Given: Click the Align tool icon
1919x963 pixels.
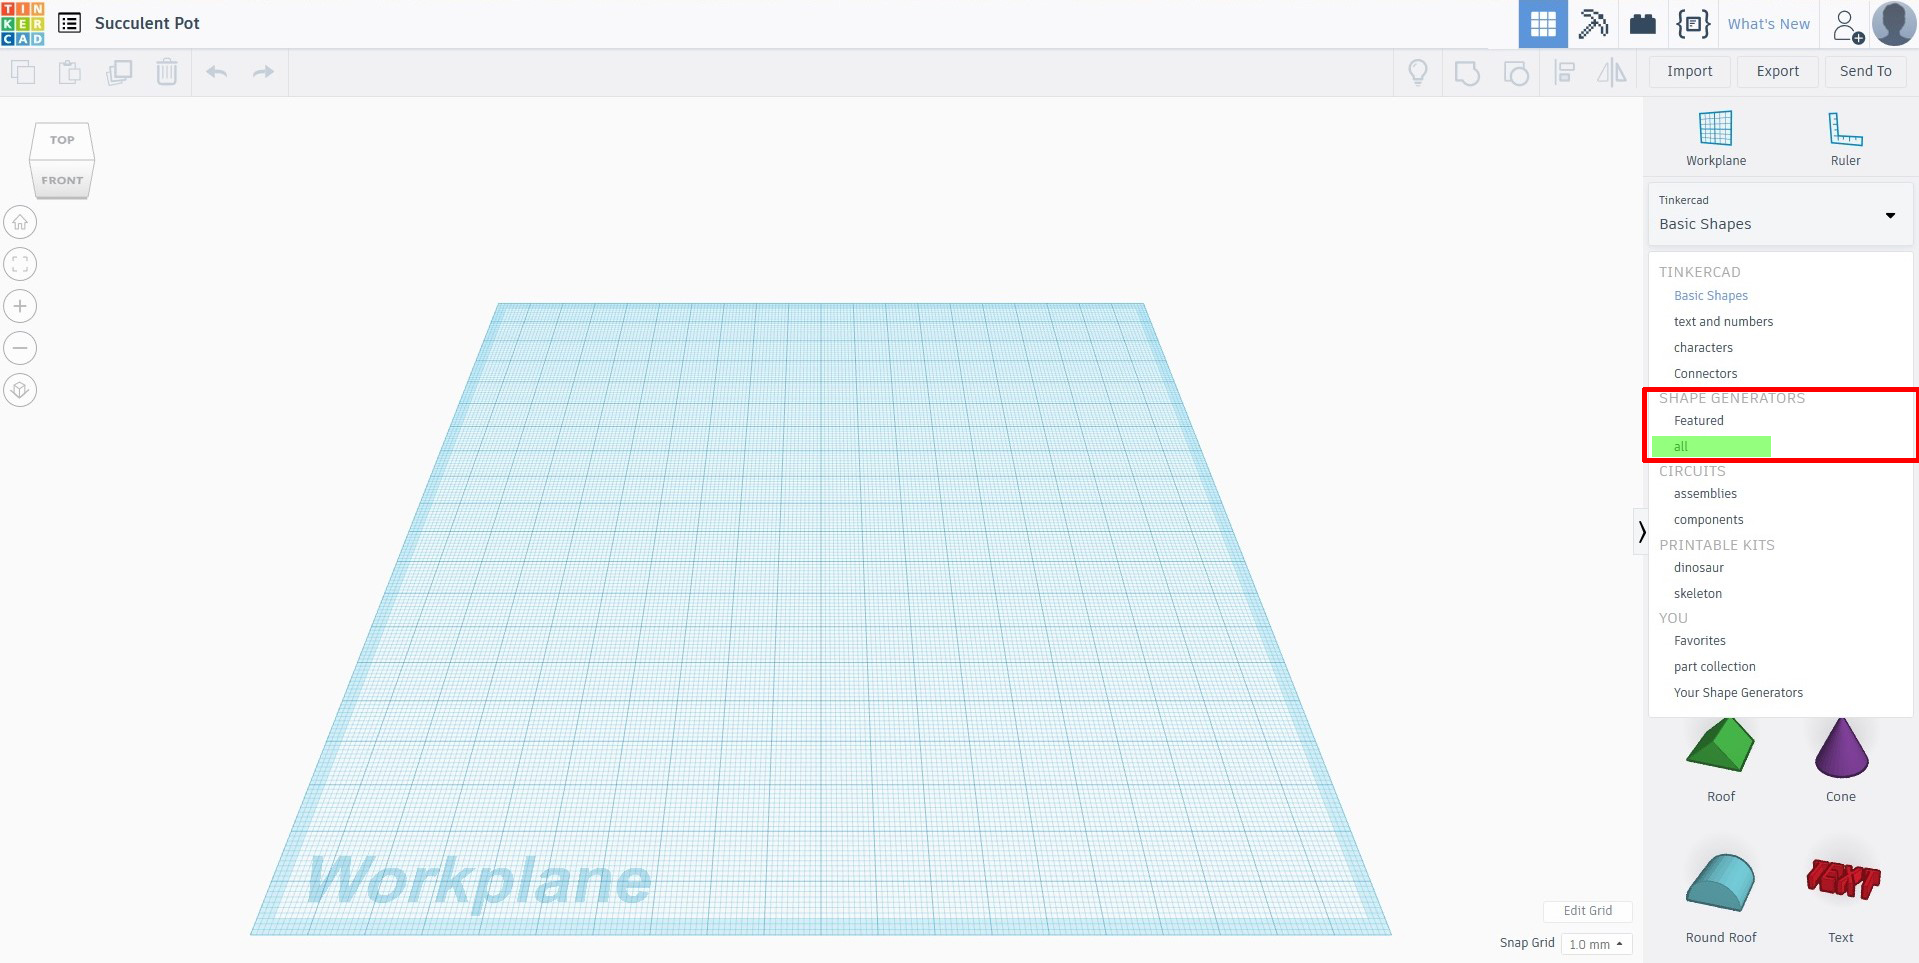Looking at the screenshot, I should (x=1564, y=72).
